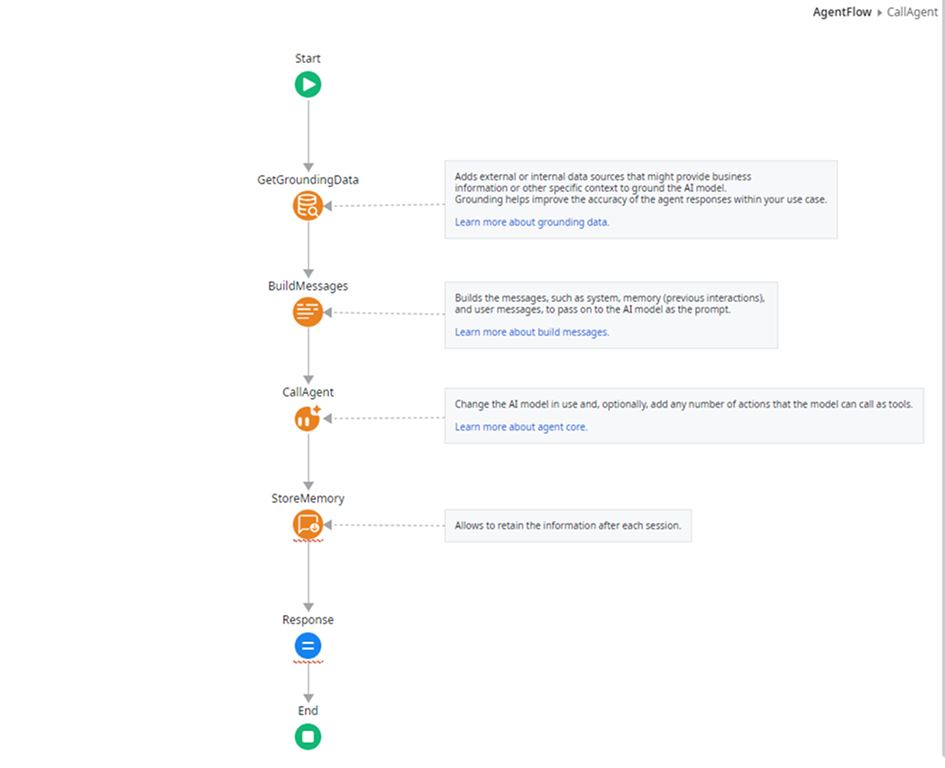Navigate to AgentFlow in the breadcrumb
This screenshot has height=768, width=945.
(x=841, y=12)
